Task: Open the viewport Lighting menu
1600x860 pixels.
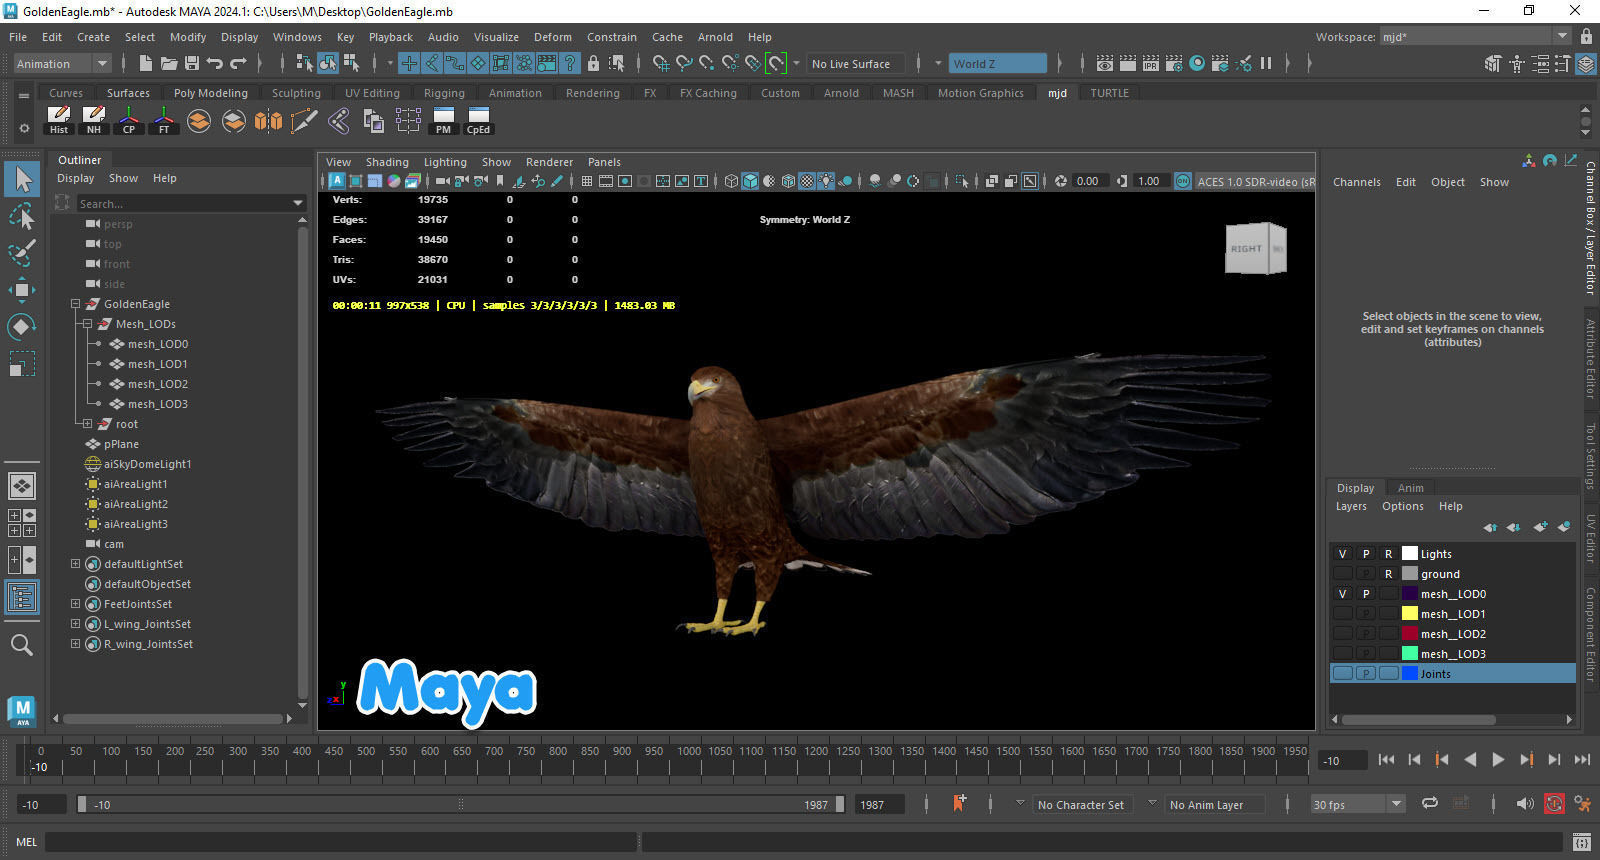Action: coord(445,162)
